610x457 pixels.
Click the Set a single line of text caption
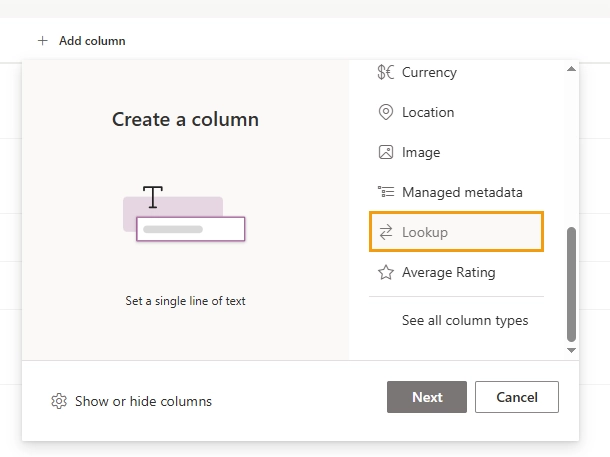(185, 301)
